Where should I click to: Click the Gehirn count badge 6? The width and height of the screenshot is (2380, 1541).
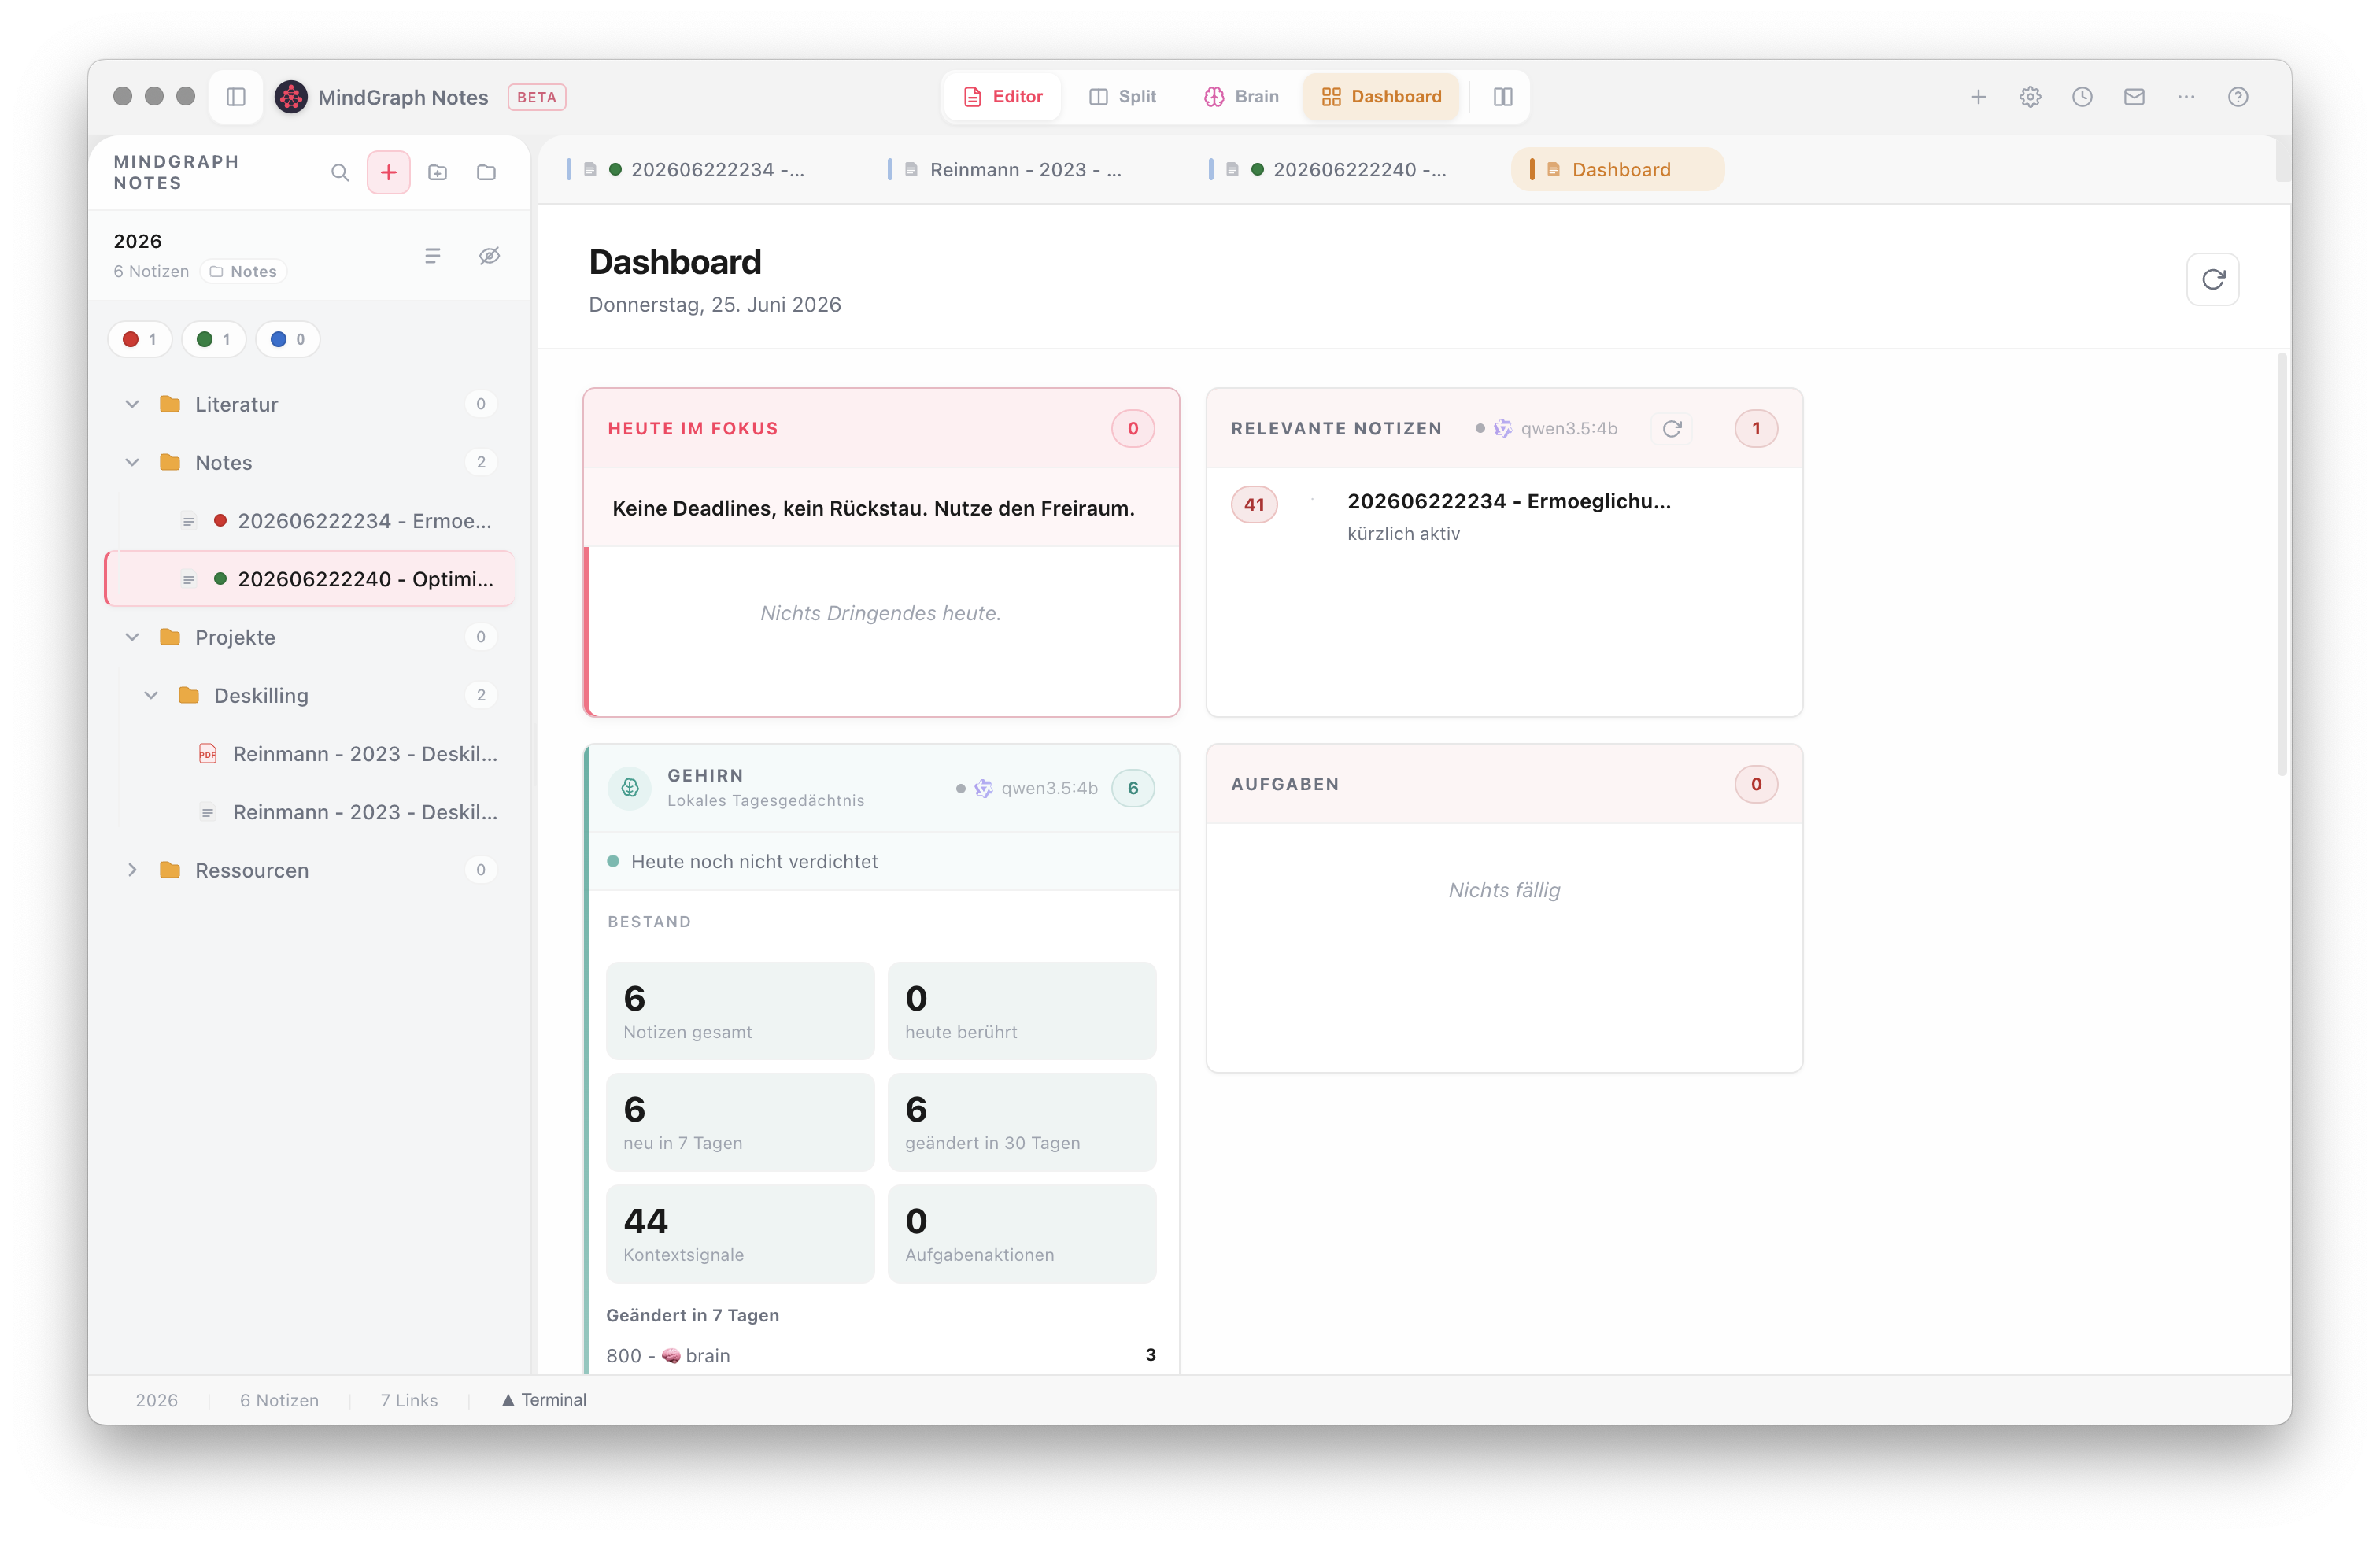pos(1132,788)
